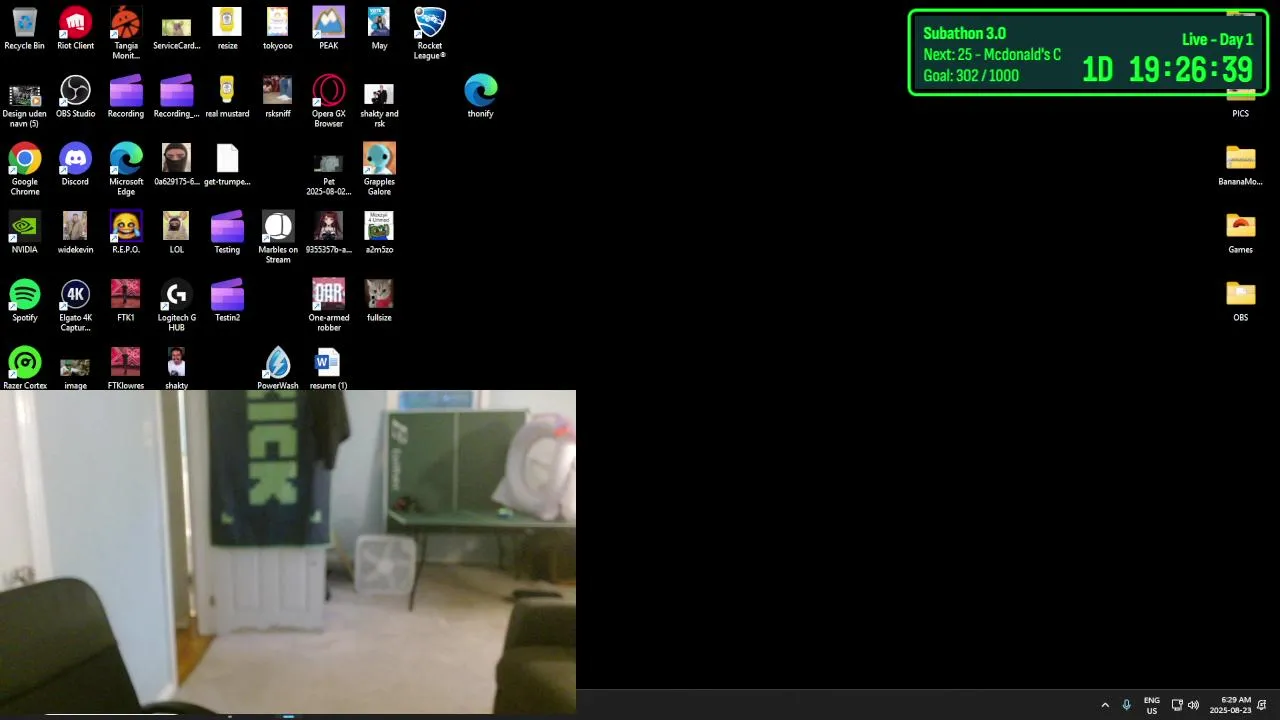Open the 6:29 AM clock calendar
This screenshot has height=720, width=1280.
[1230, 705]
